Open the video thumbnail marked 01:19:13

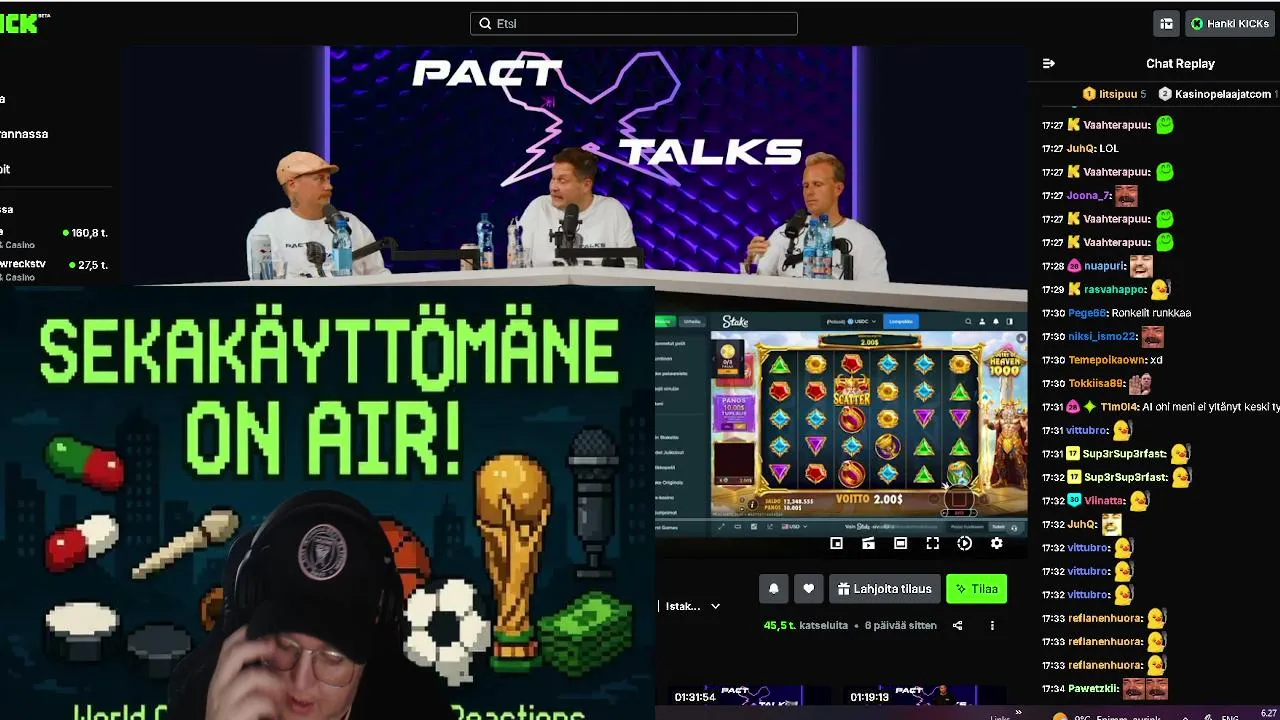924,695
